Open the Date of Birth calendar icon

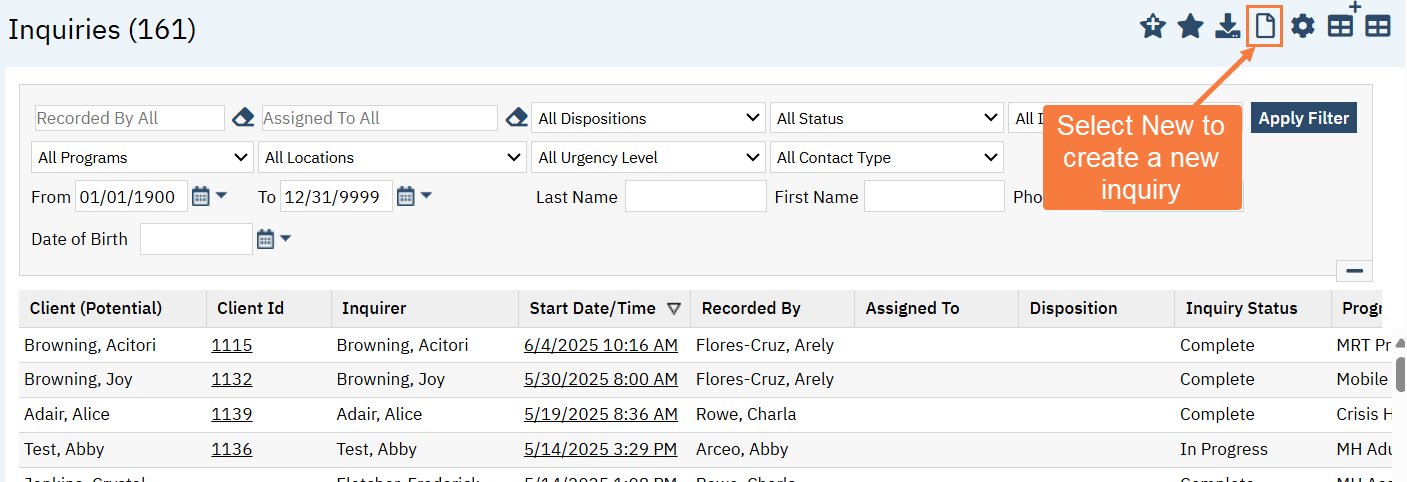point(265,239)
